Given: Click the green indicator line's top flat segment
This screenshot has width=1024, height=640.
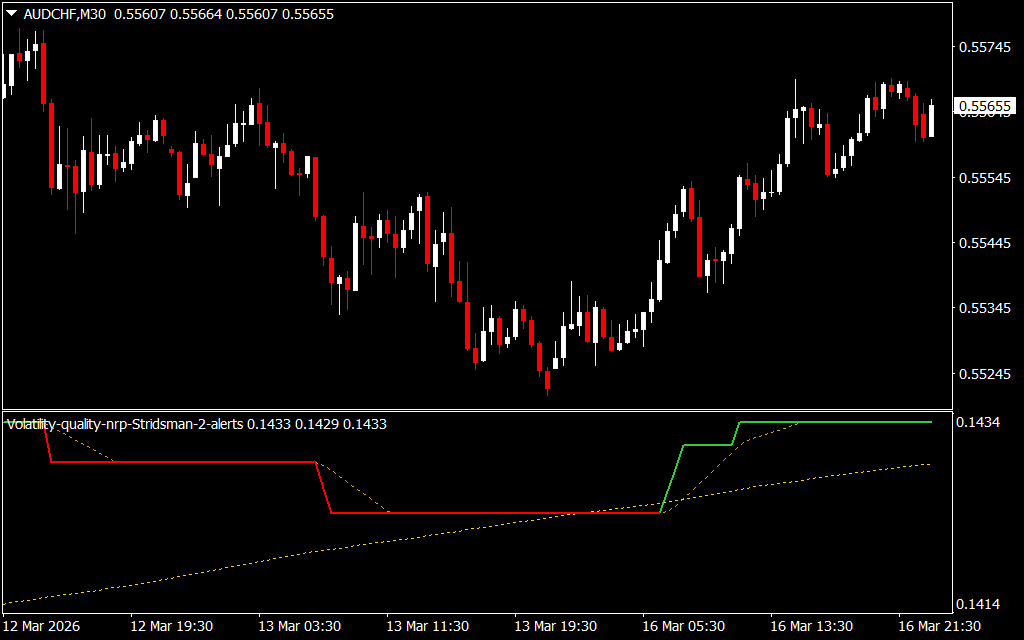Looking at the screenshot, I should pos(840,422).
